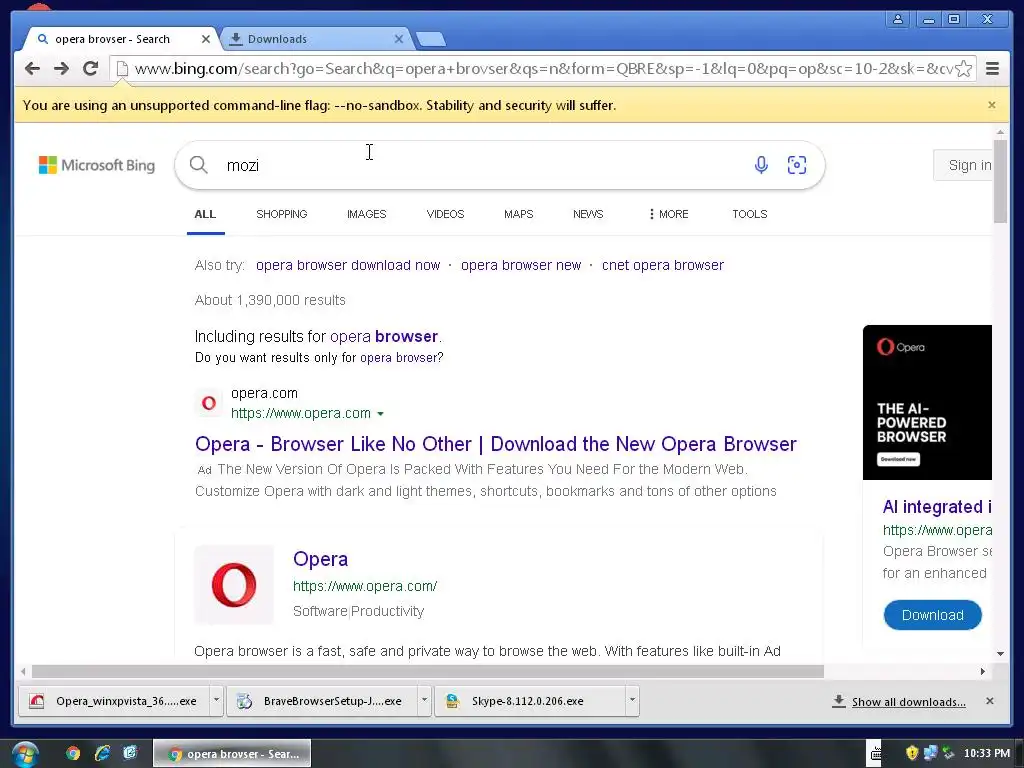Open the Windows Start orb
1024x768 pixels.
click(24, 755)
